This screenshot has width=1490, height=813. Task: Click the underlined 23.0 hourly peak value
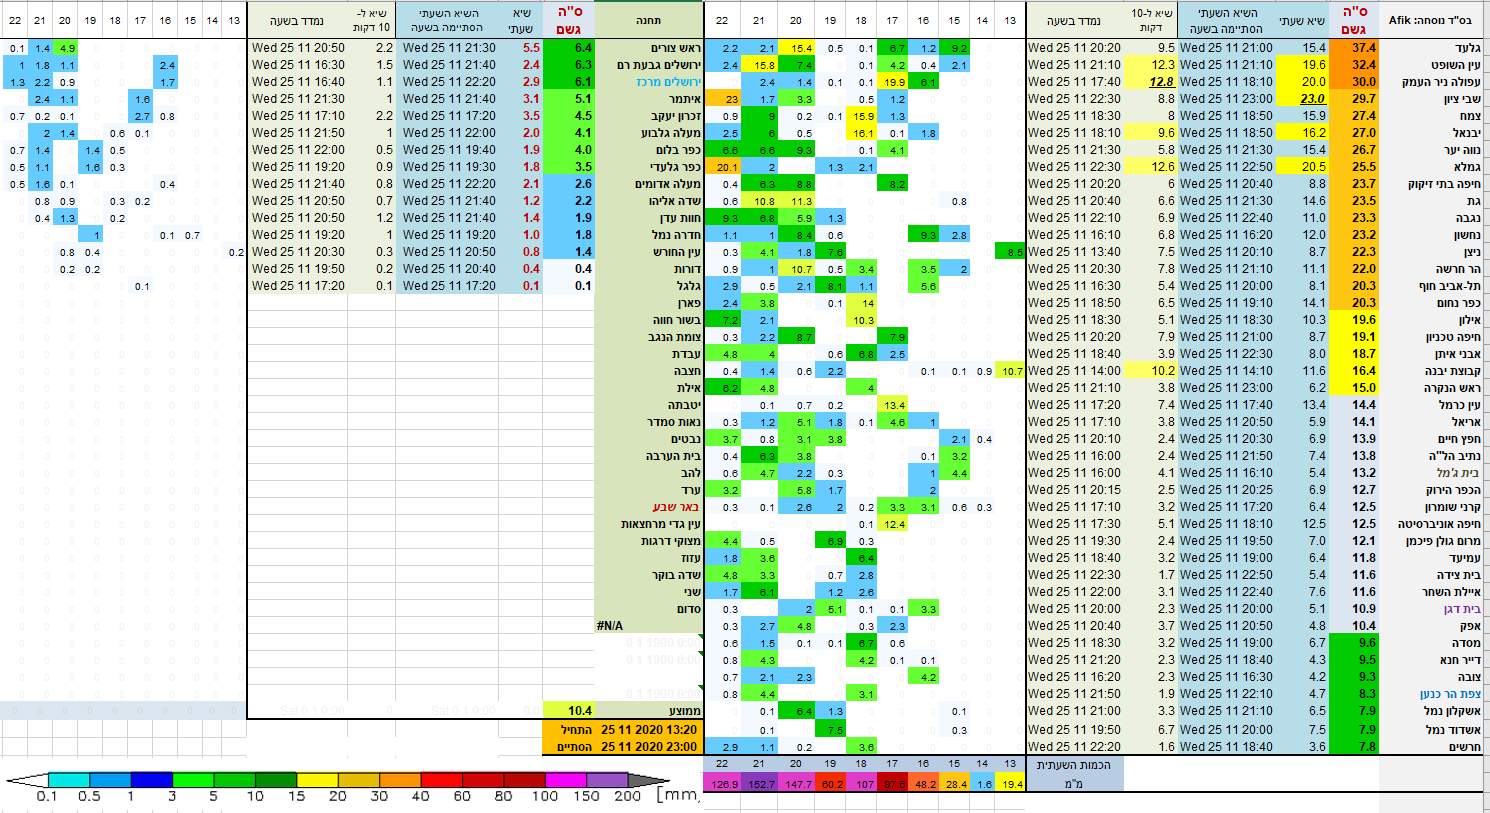point(1312,99)
